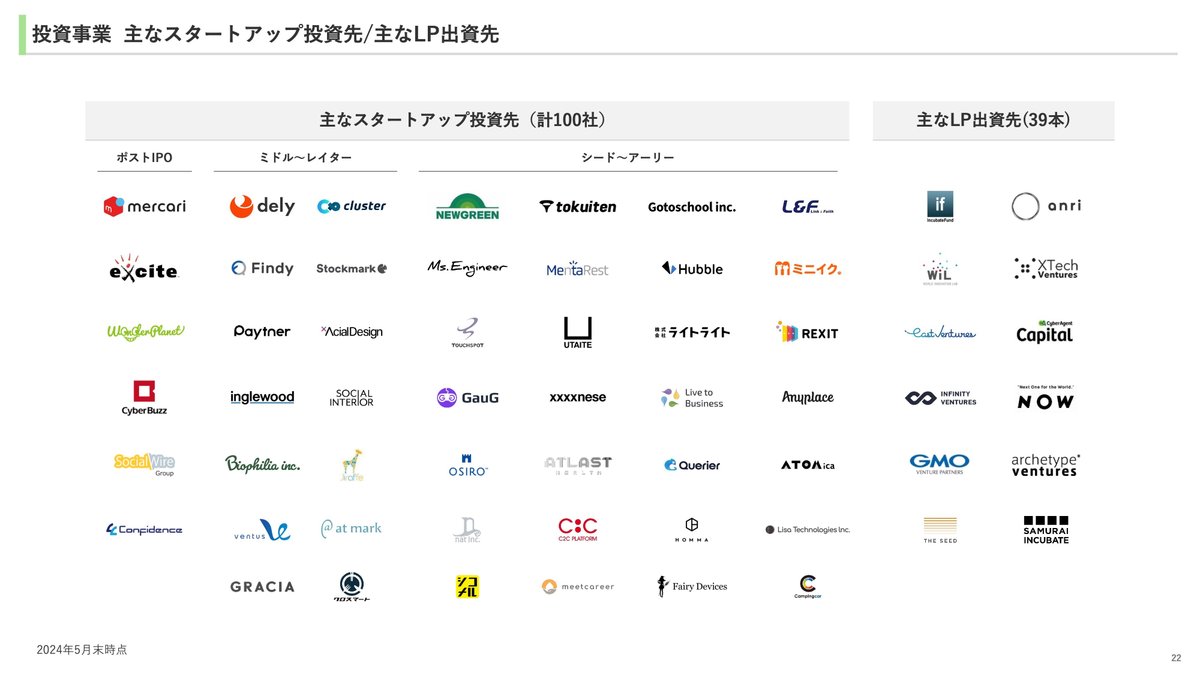
Task: Click the ATLAST logo
Action: point(578,465)
